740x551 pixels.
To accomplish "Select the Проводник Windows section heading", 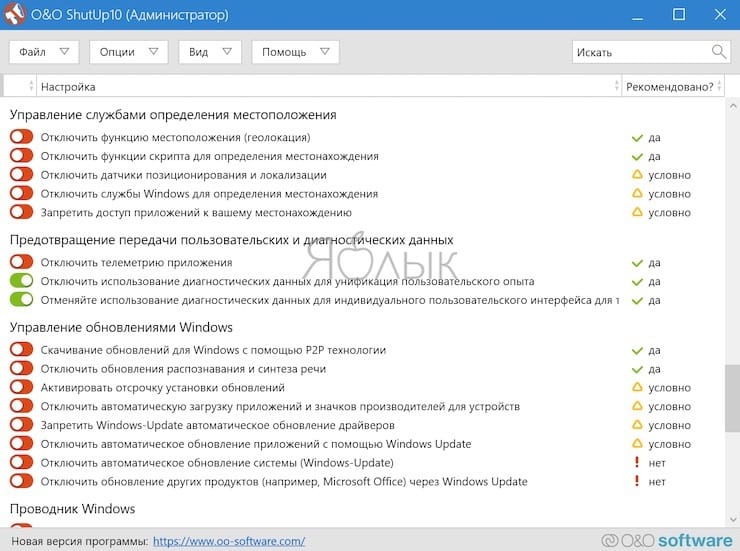I will click(72, 509).
